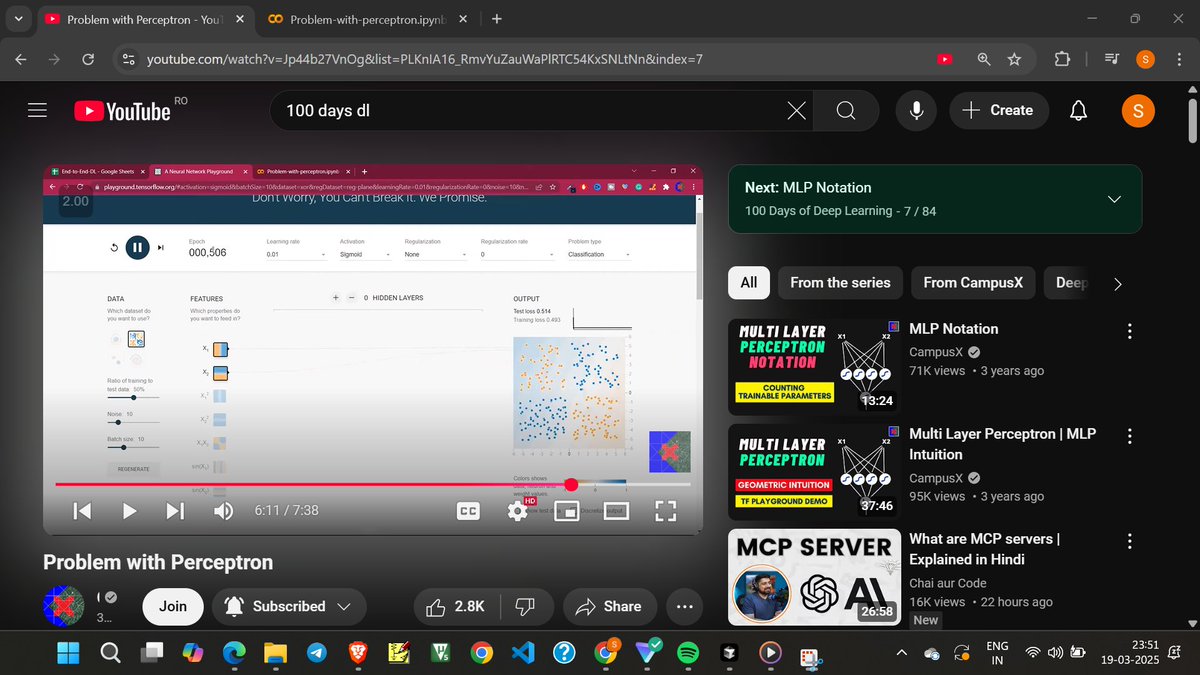Start voice search with microphone
Screen dimensions: 1200x675
(x=916, y=110)
